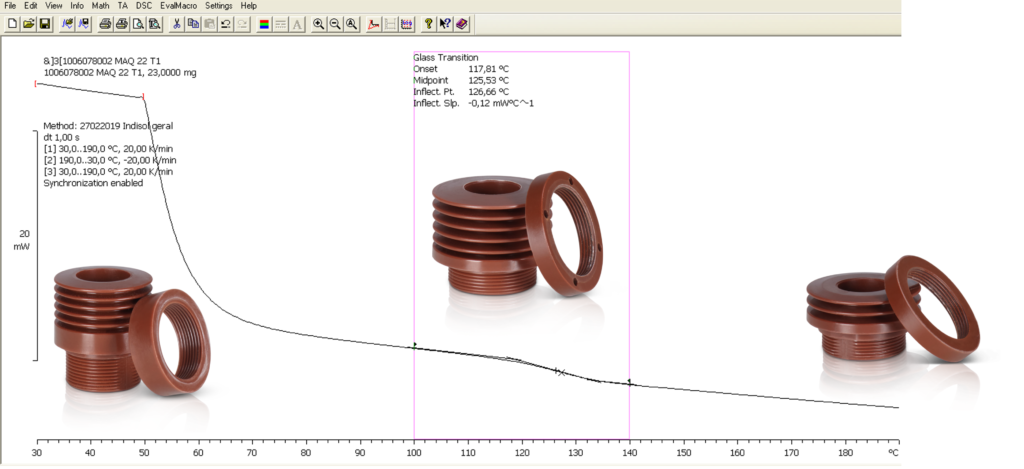Click the yellow question mark help icon
1024x469 pixels.
click(428, 23)
